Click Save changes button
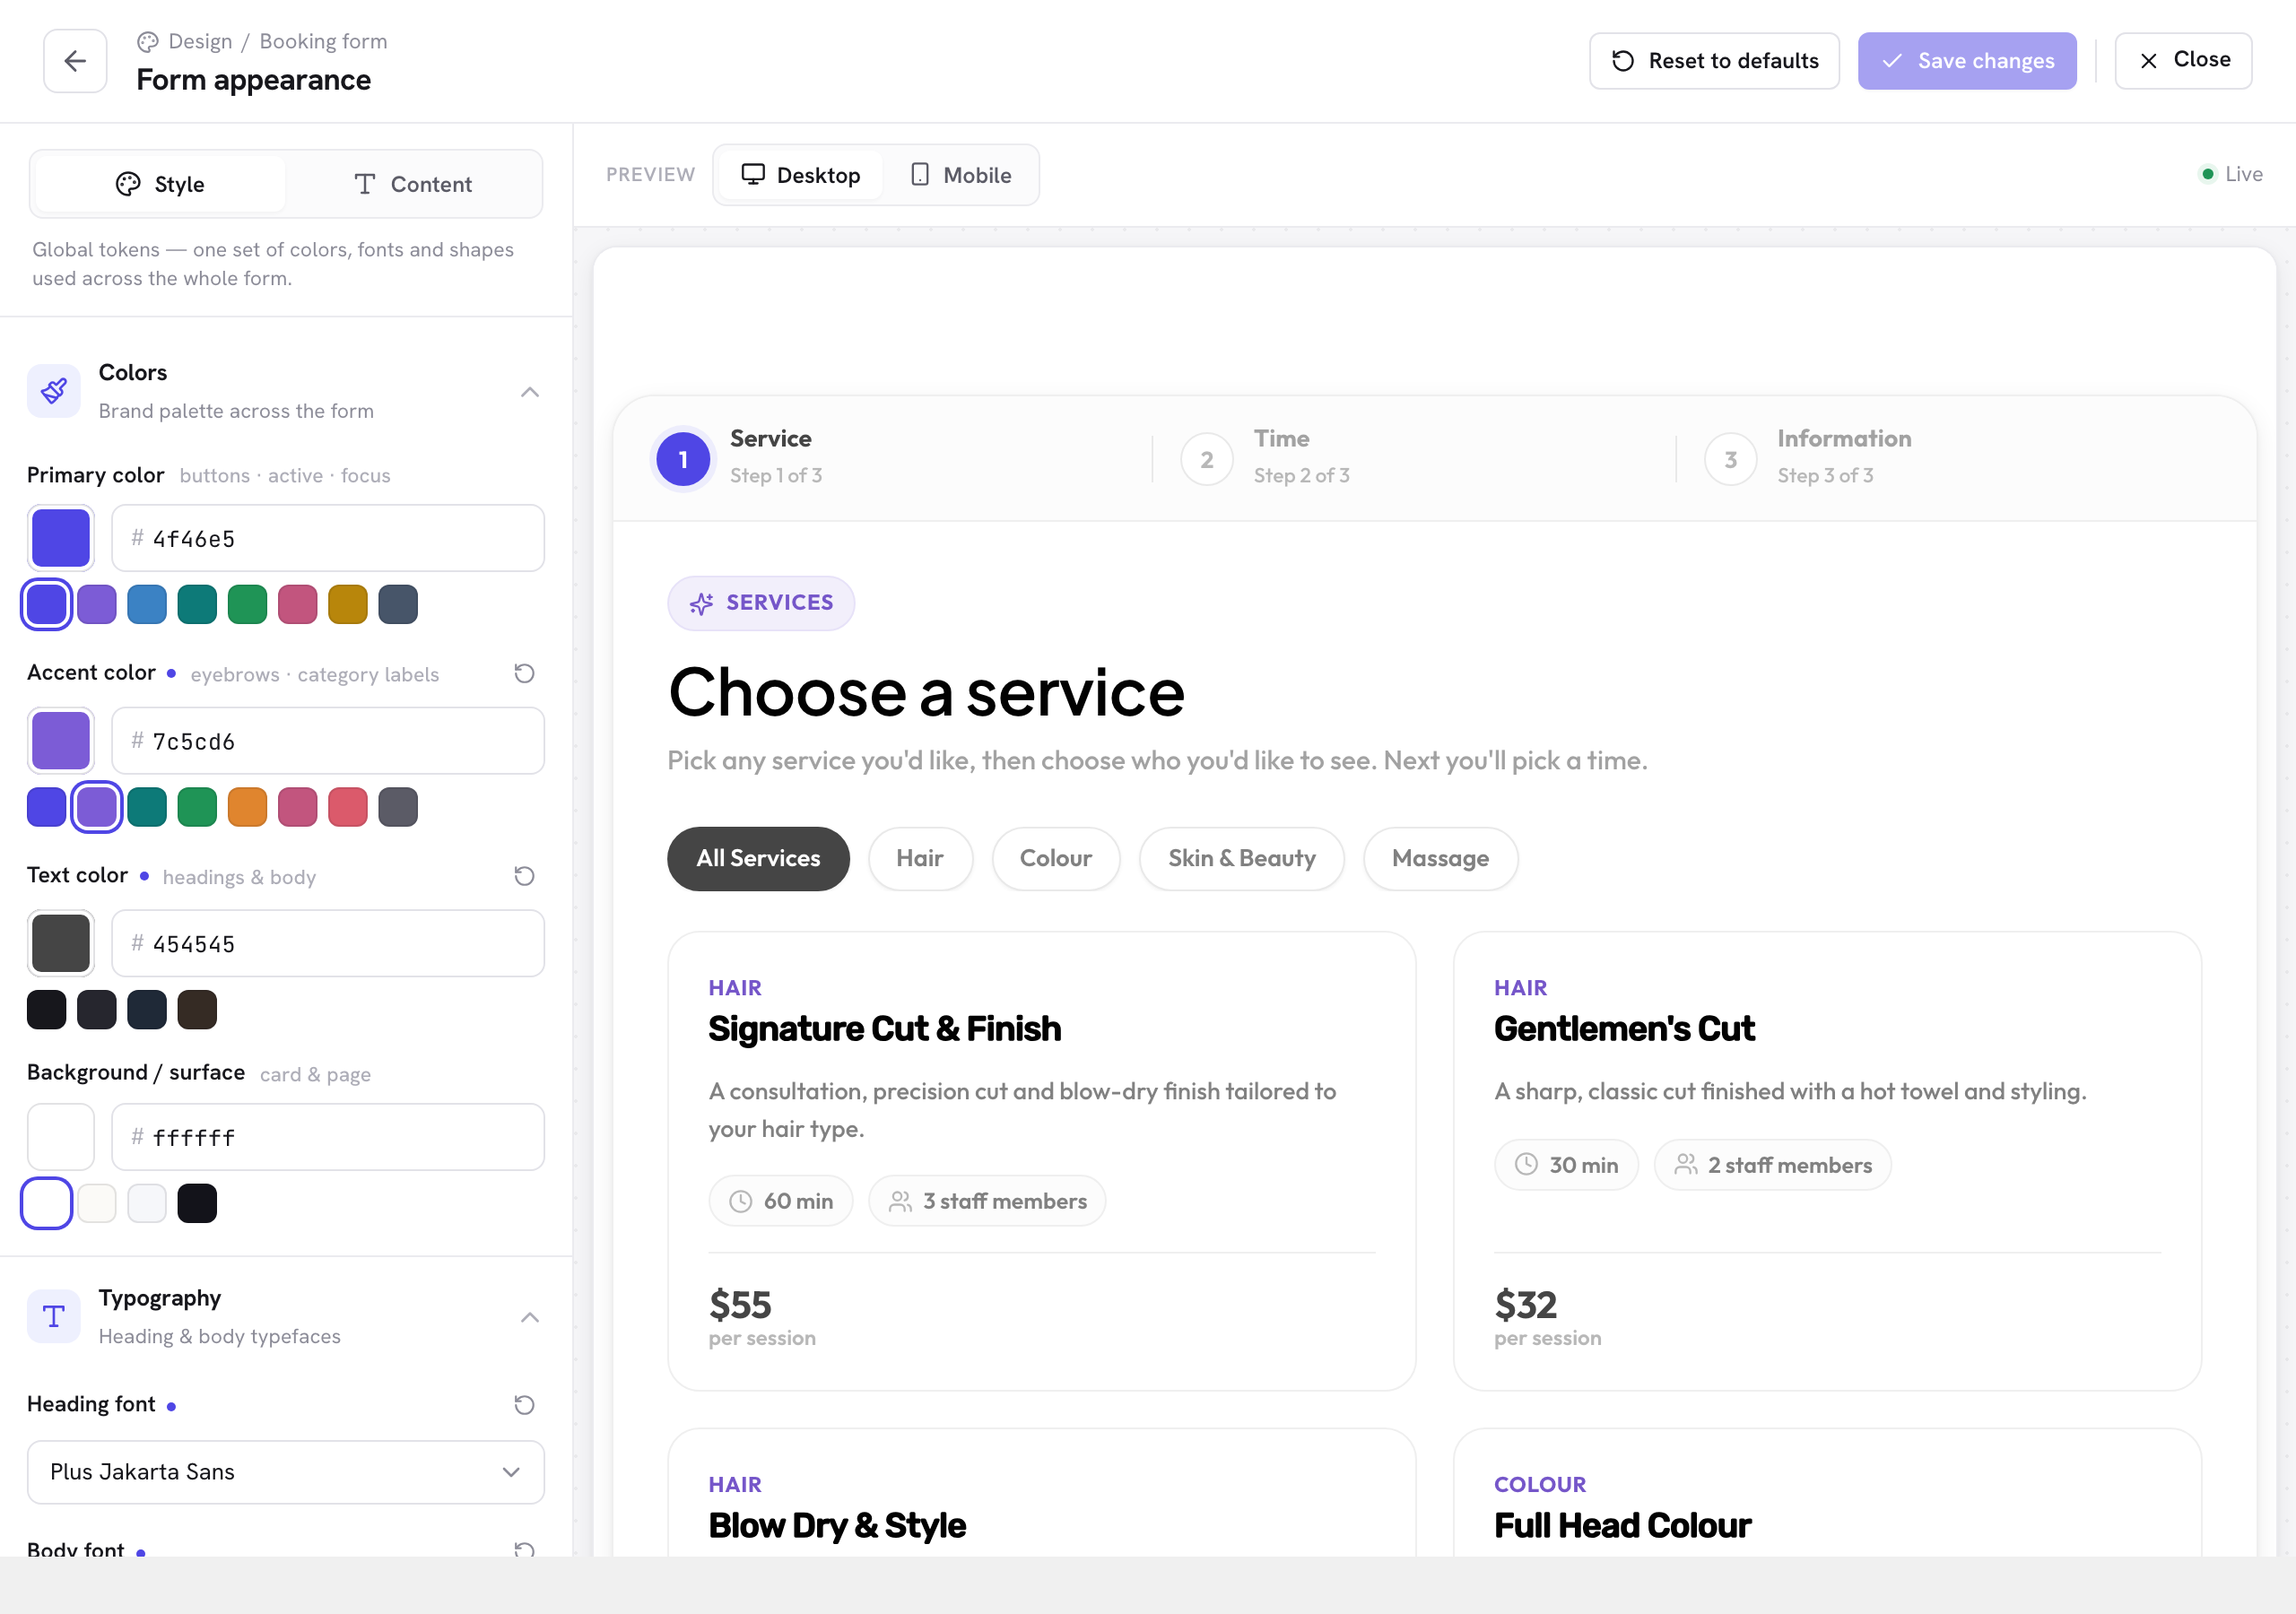Screen dimensions: 2296x1614 pos(1967,61)
